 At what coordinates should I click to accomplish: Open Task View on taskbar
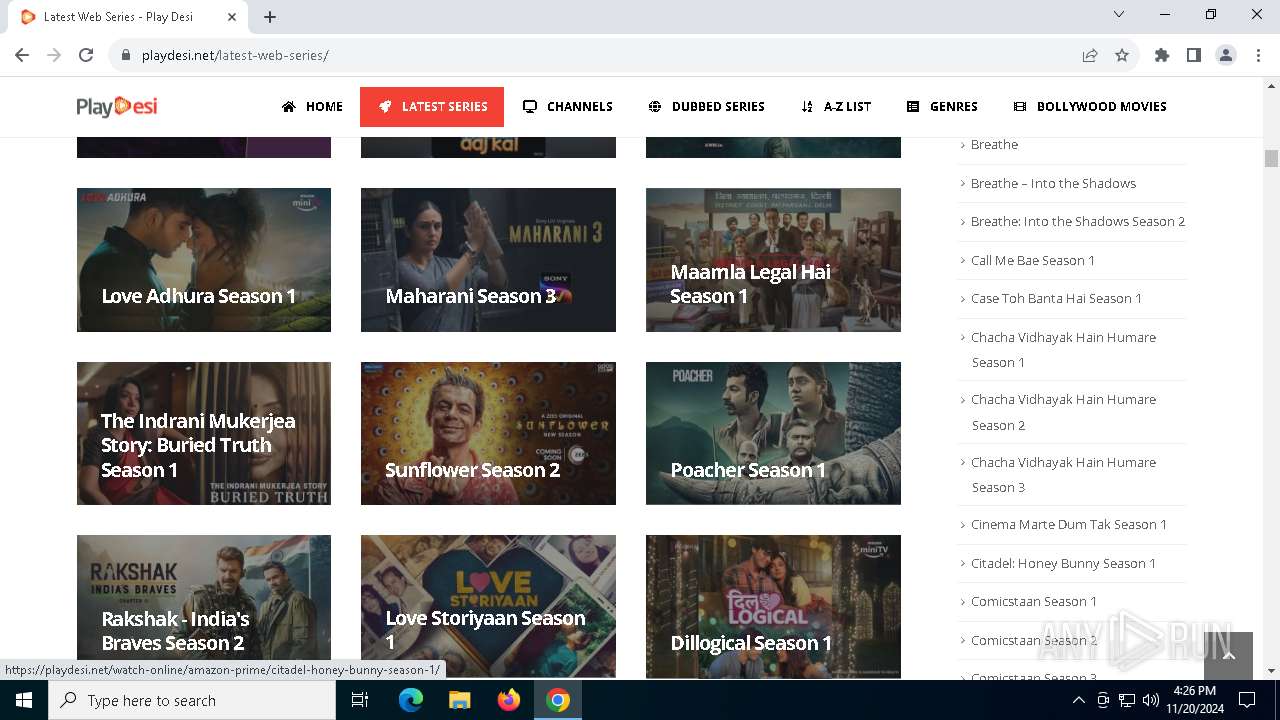pyautogui.click(x=360, y=700)
